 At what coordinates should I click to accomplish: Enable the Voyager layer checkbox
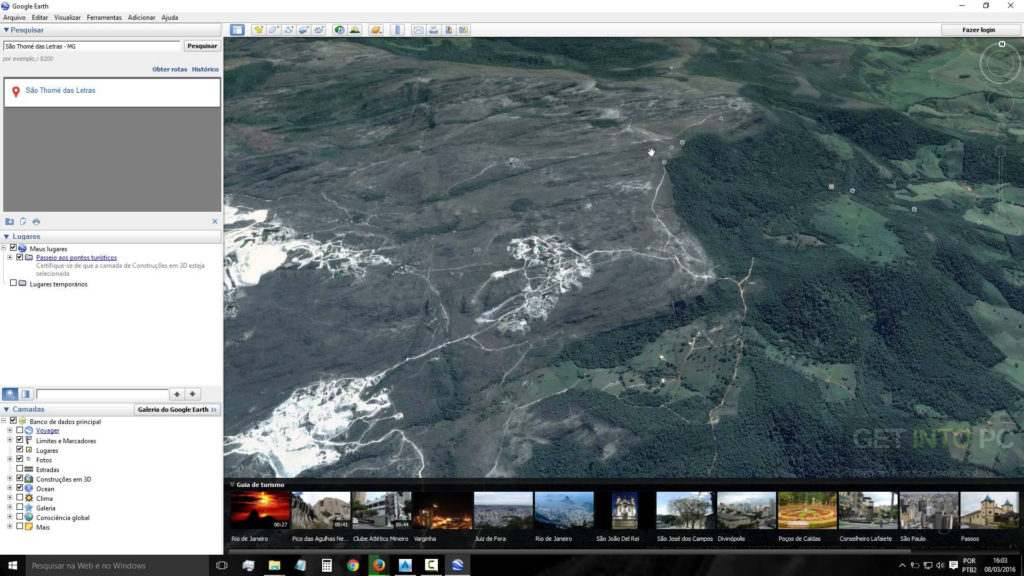20,430
